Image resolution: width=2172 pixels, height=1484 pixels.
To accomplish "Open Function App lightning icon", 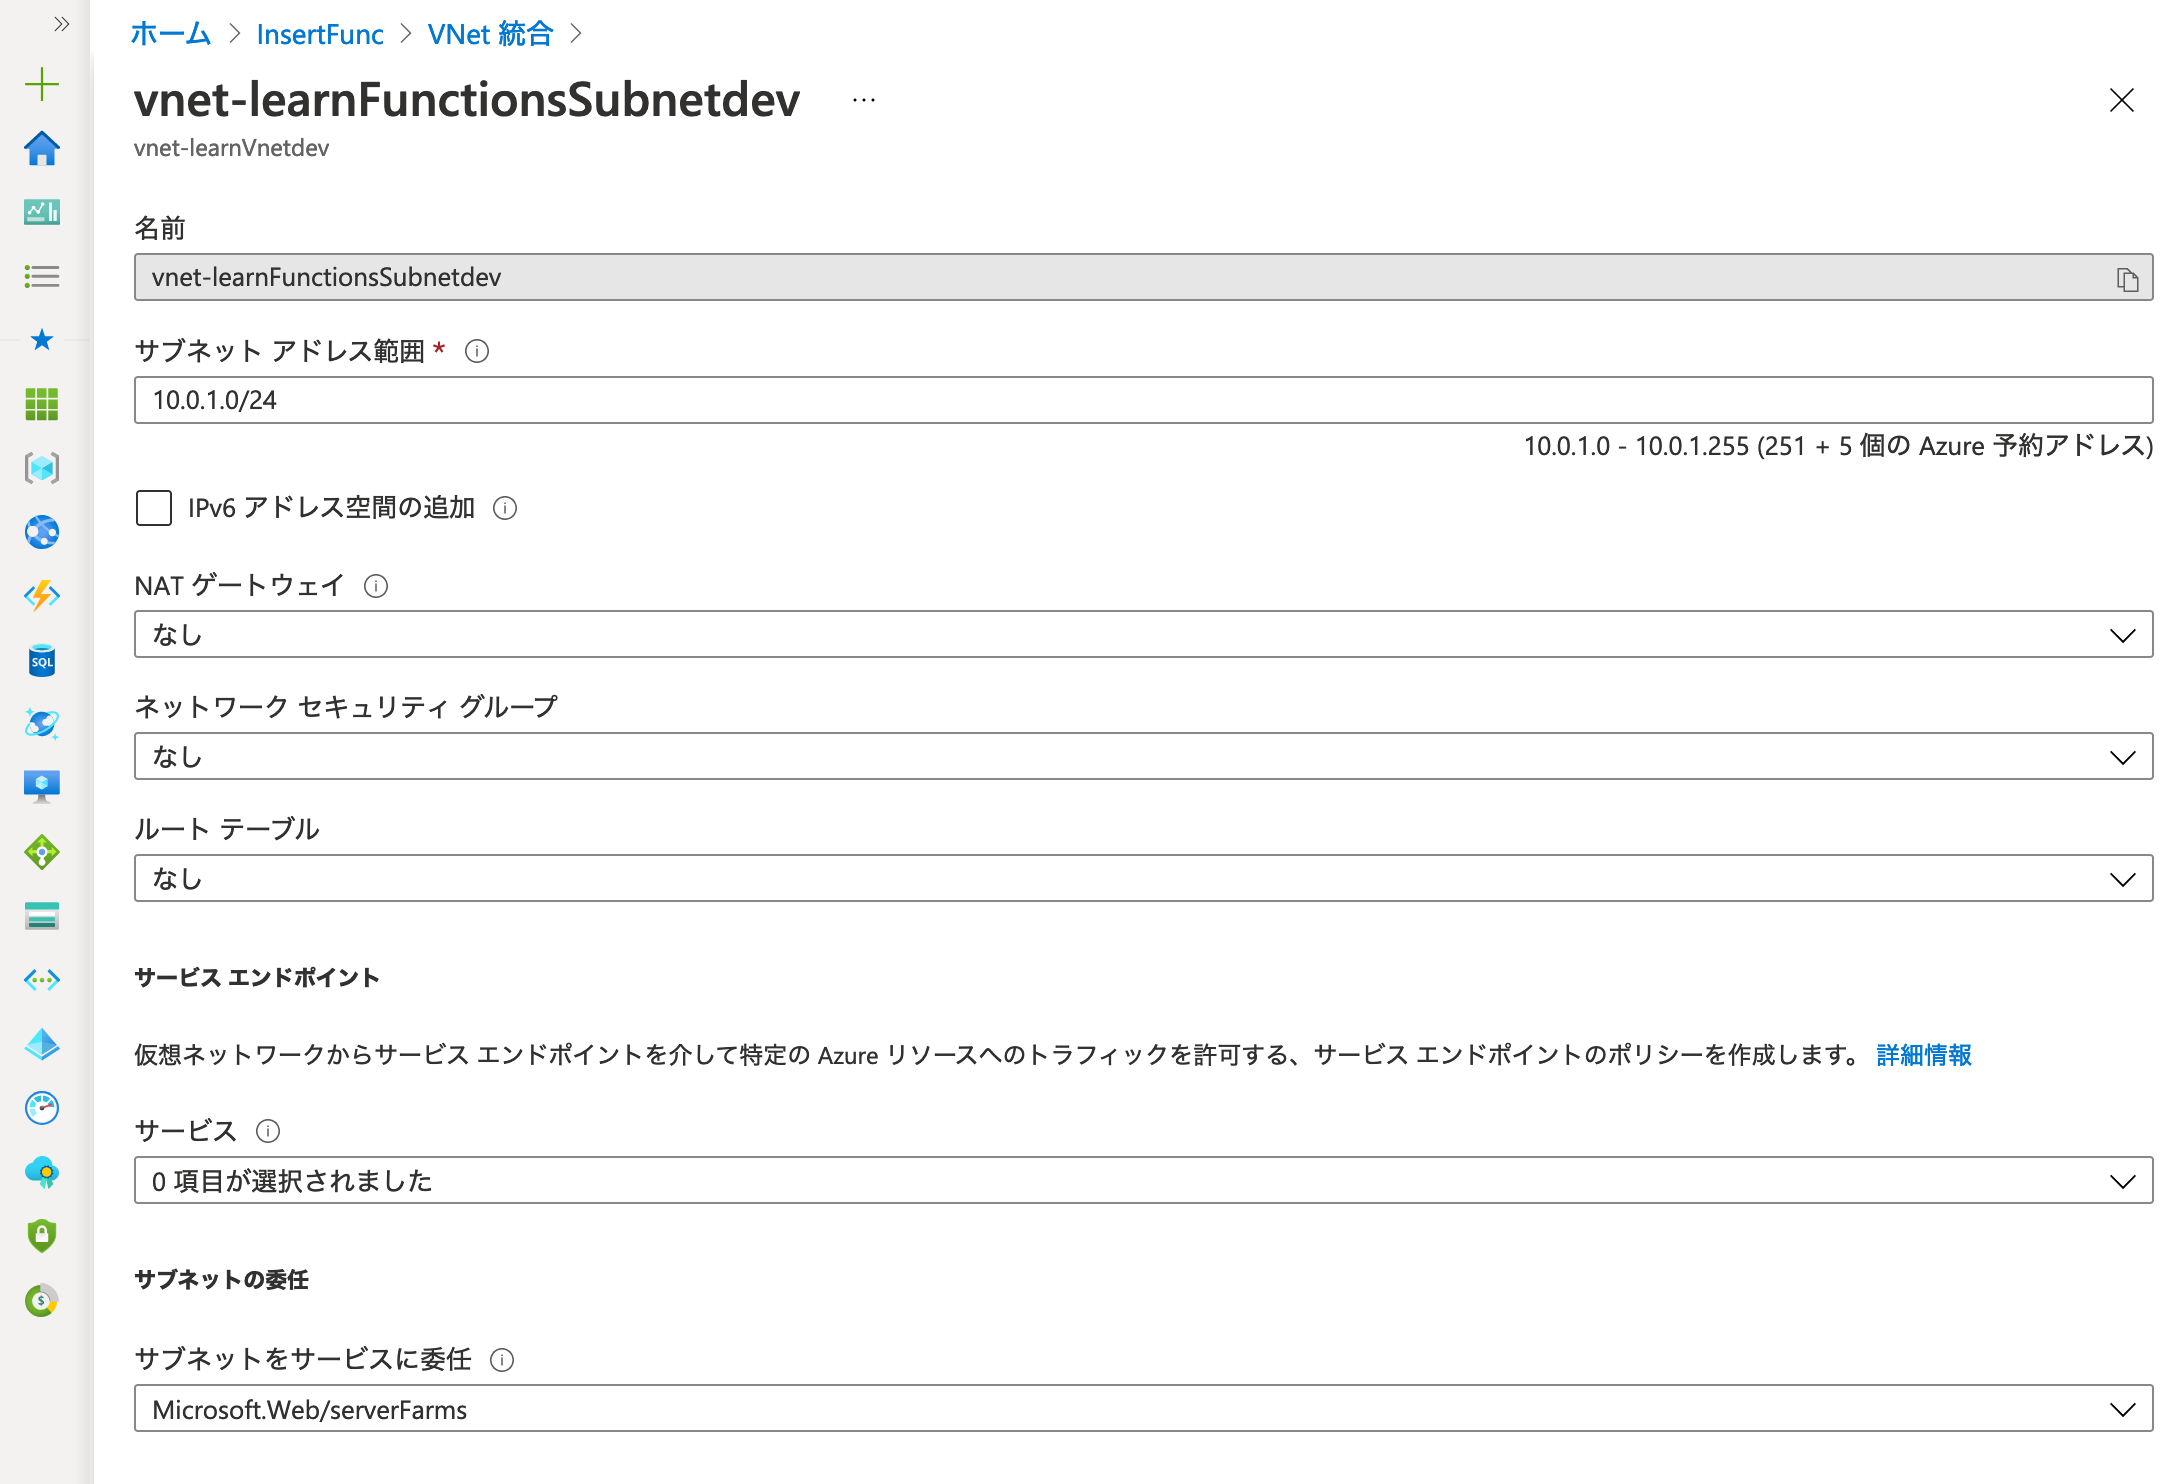I will pos(42,596).
